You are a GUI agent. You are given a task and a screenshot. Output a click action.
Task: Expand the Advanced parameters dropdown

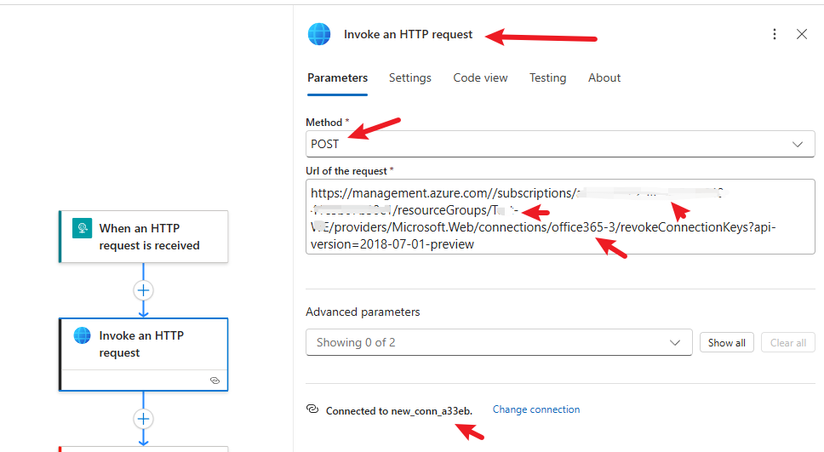tap(498, 343)
